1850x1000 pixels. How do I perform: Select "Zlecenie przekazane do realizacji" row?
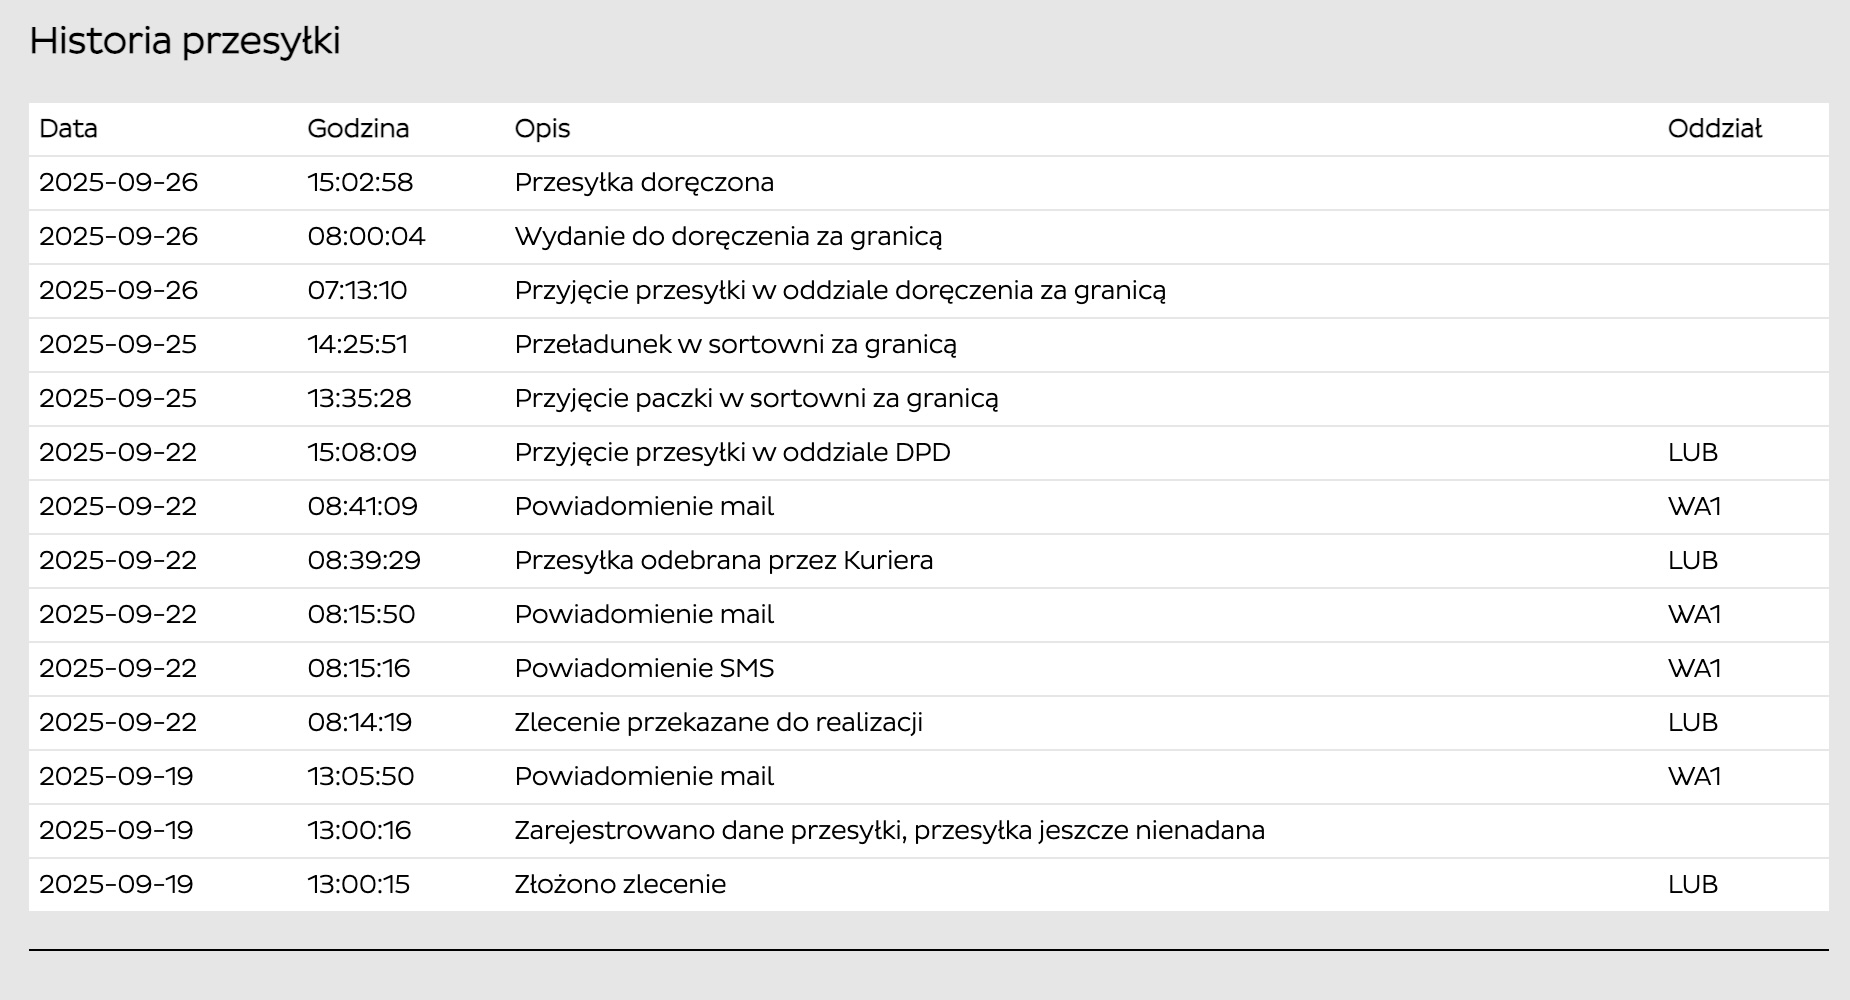coord(718,723)
